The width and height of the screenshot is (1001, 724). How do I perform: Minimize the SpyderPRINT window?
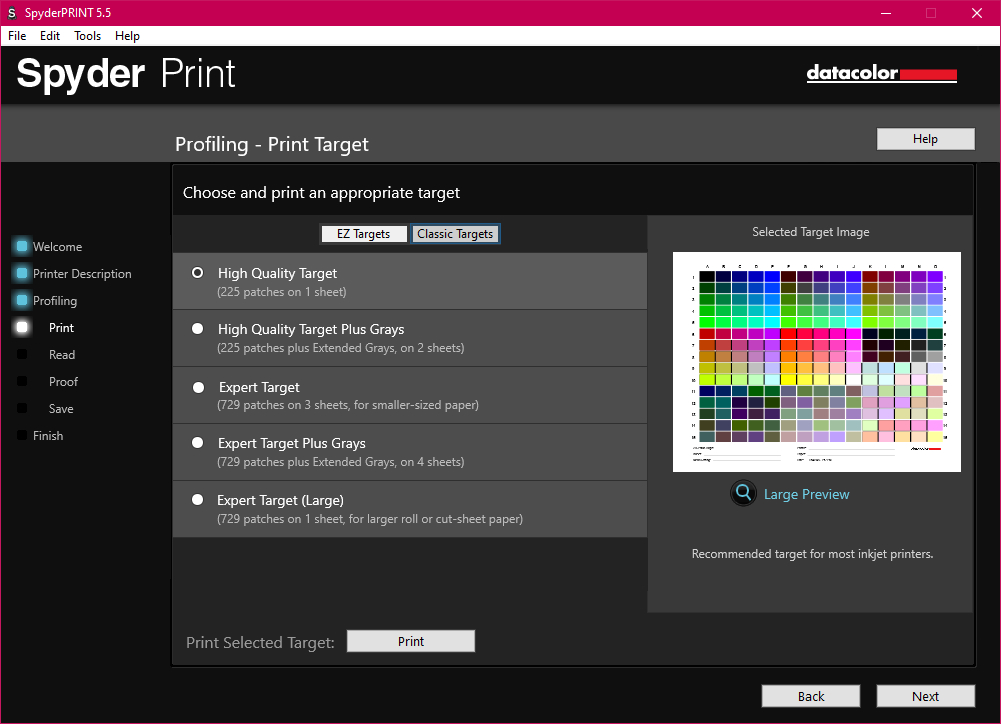[885, 13]
